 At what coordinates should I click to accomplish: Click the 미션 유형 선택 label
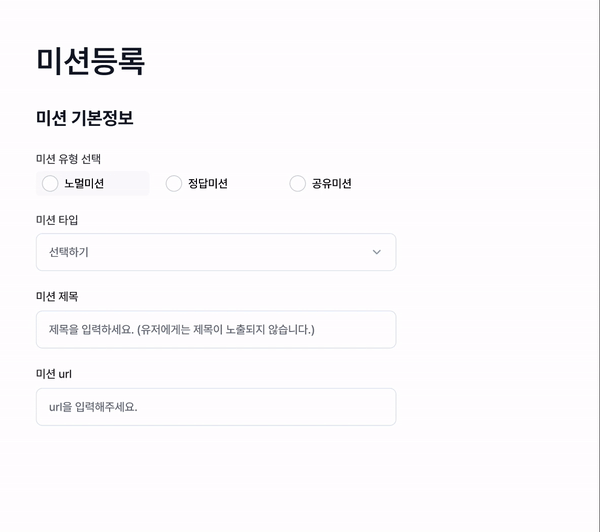[68, 158]
